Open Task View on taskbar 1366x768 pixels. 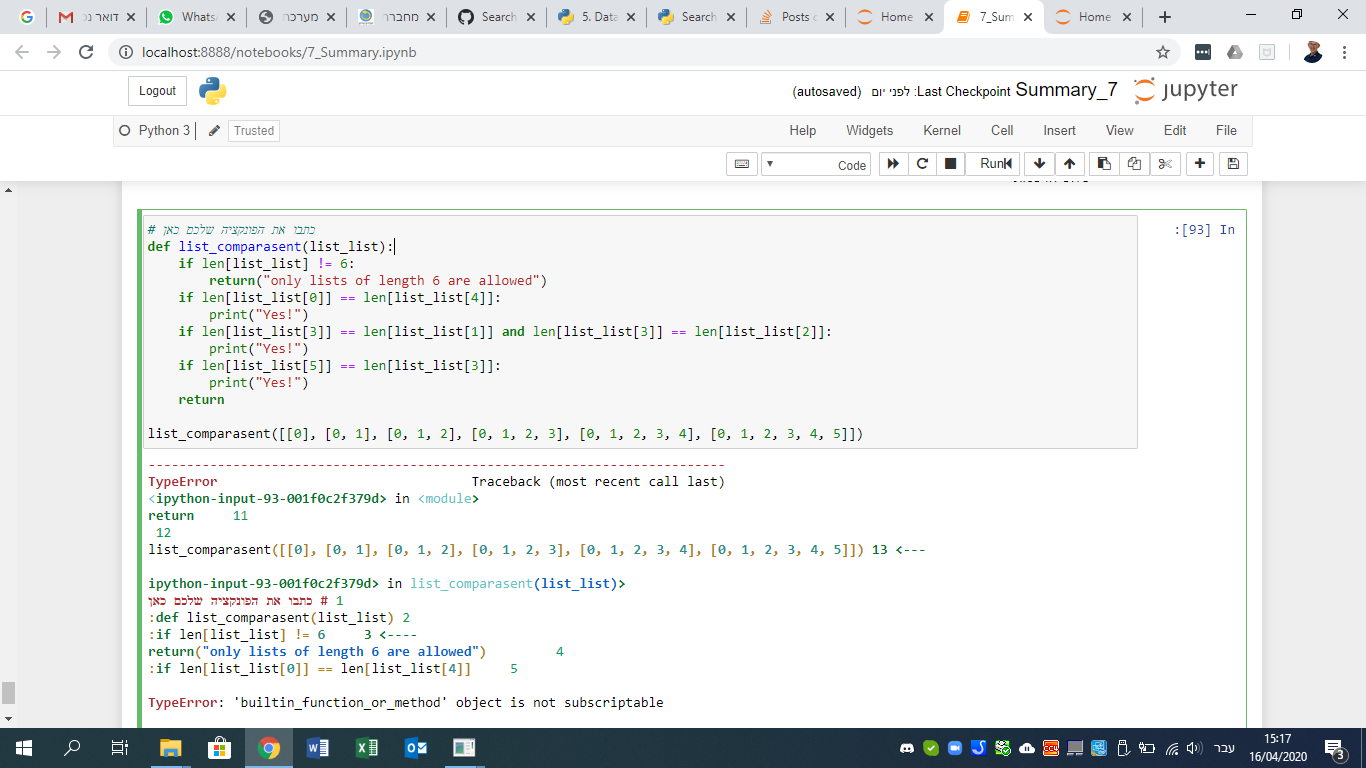[119, 747]
